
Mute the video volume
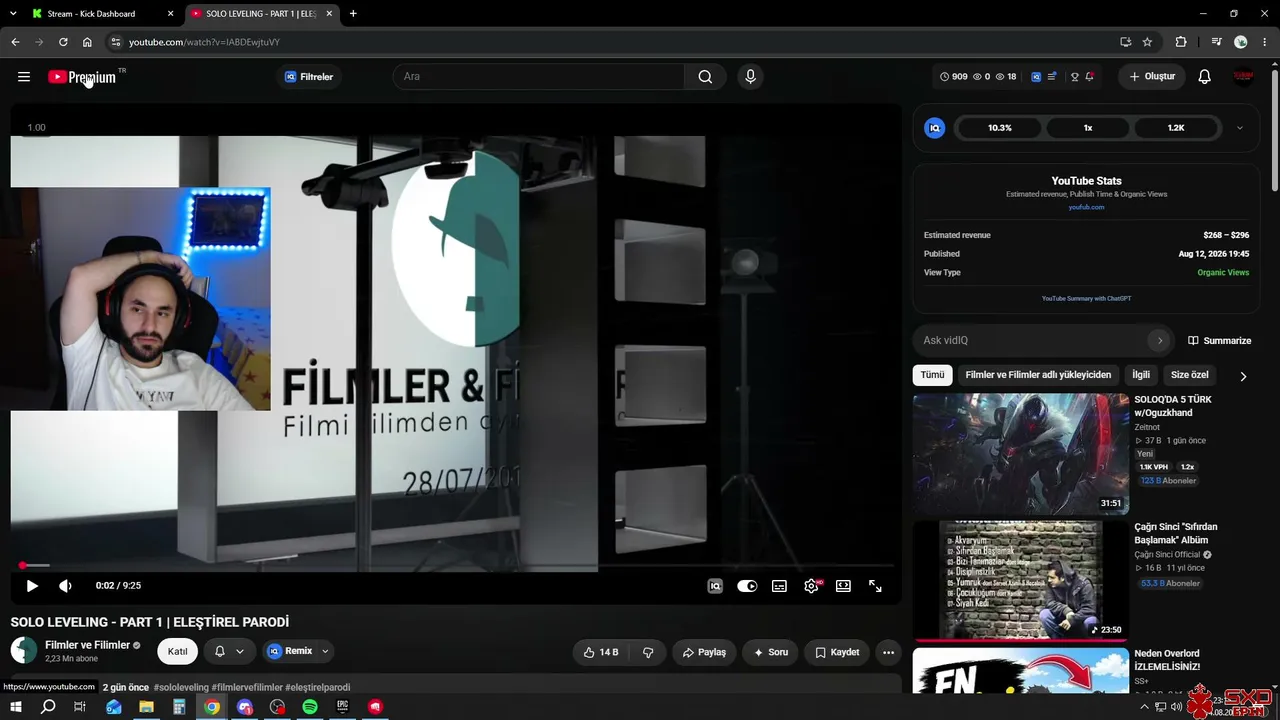[x=65, y=586]
